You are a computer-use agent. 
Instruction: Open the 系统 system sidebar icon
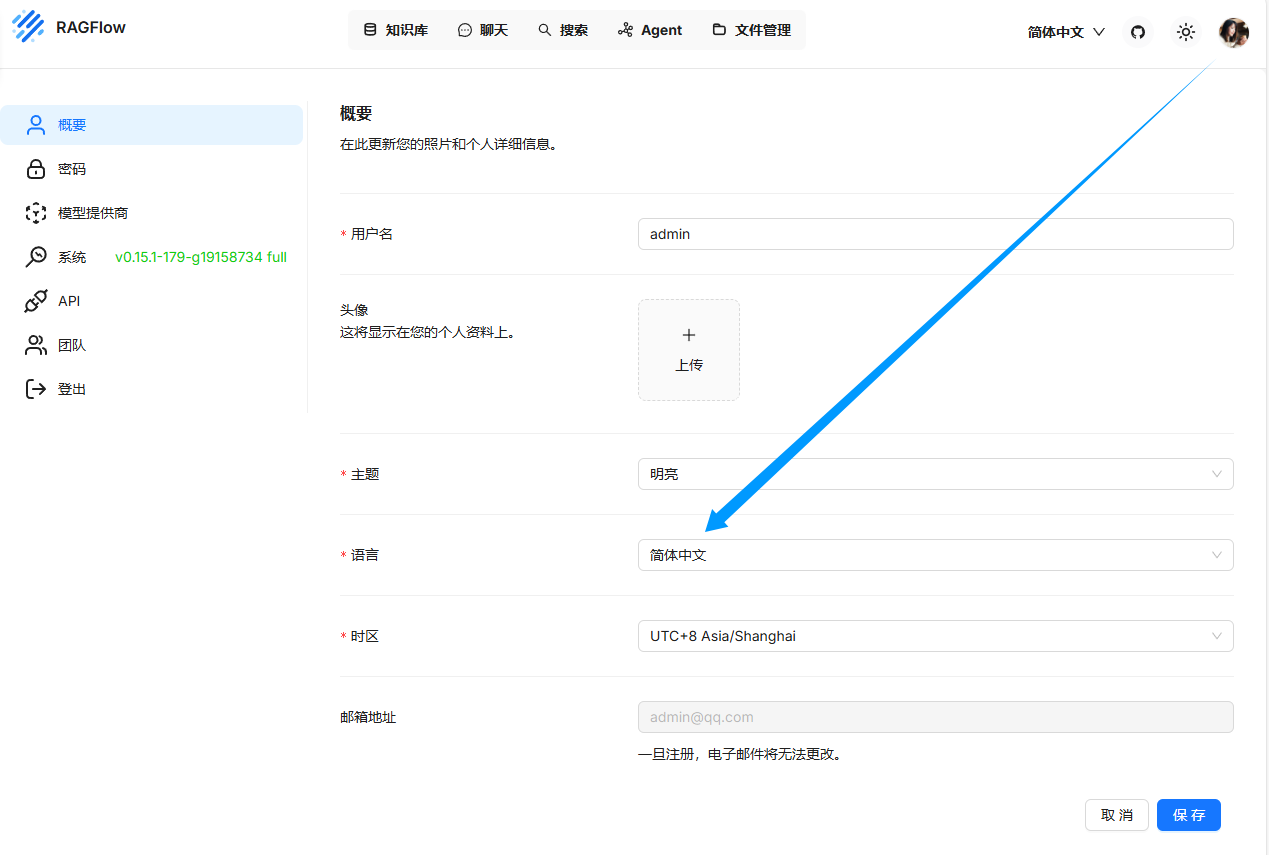click(x=36, y=257)
